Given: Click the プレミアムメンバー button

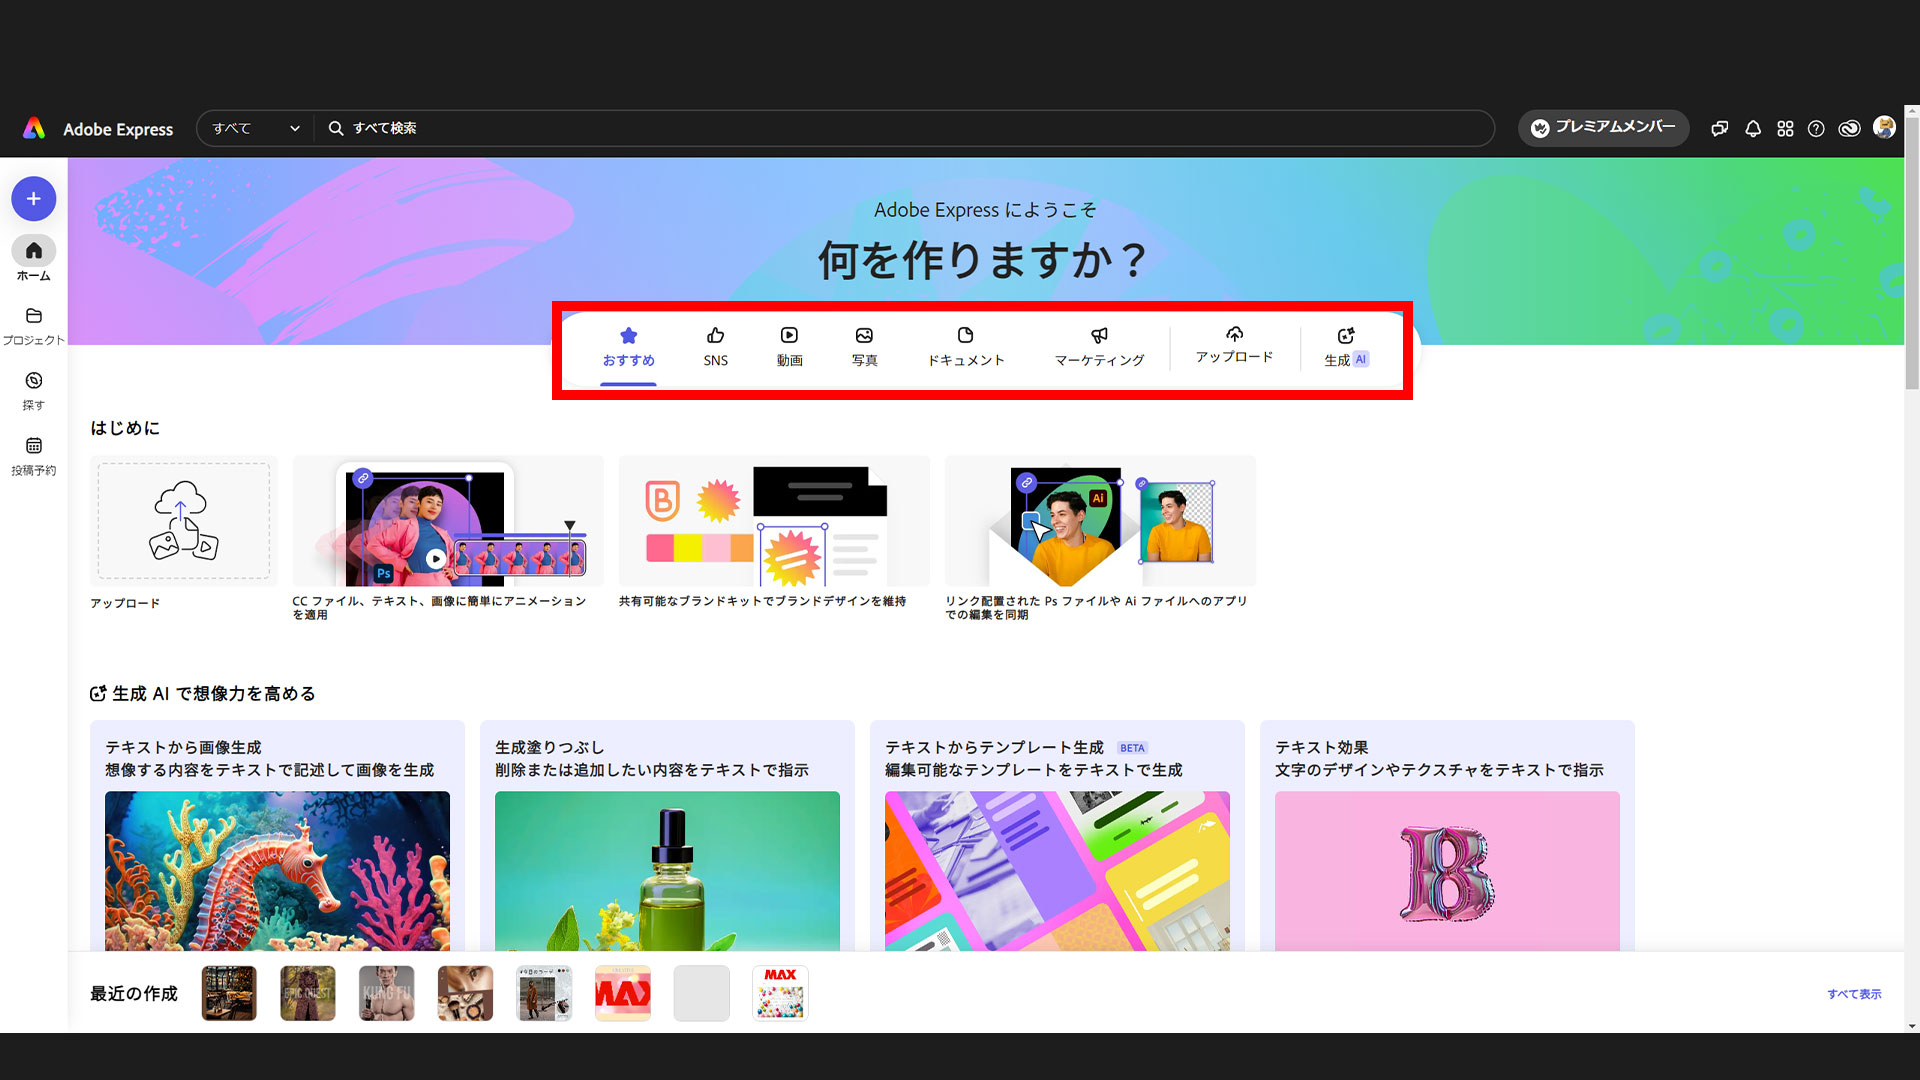Looking at the screenshot, I should pyautogui.click(x=1603, y=128).
